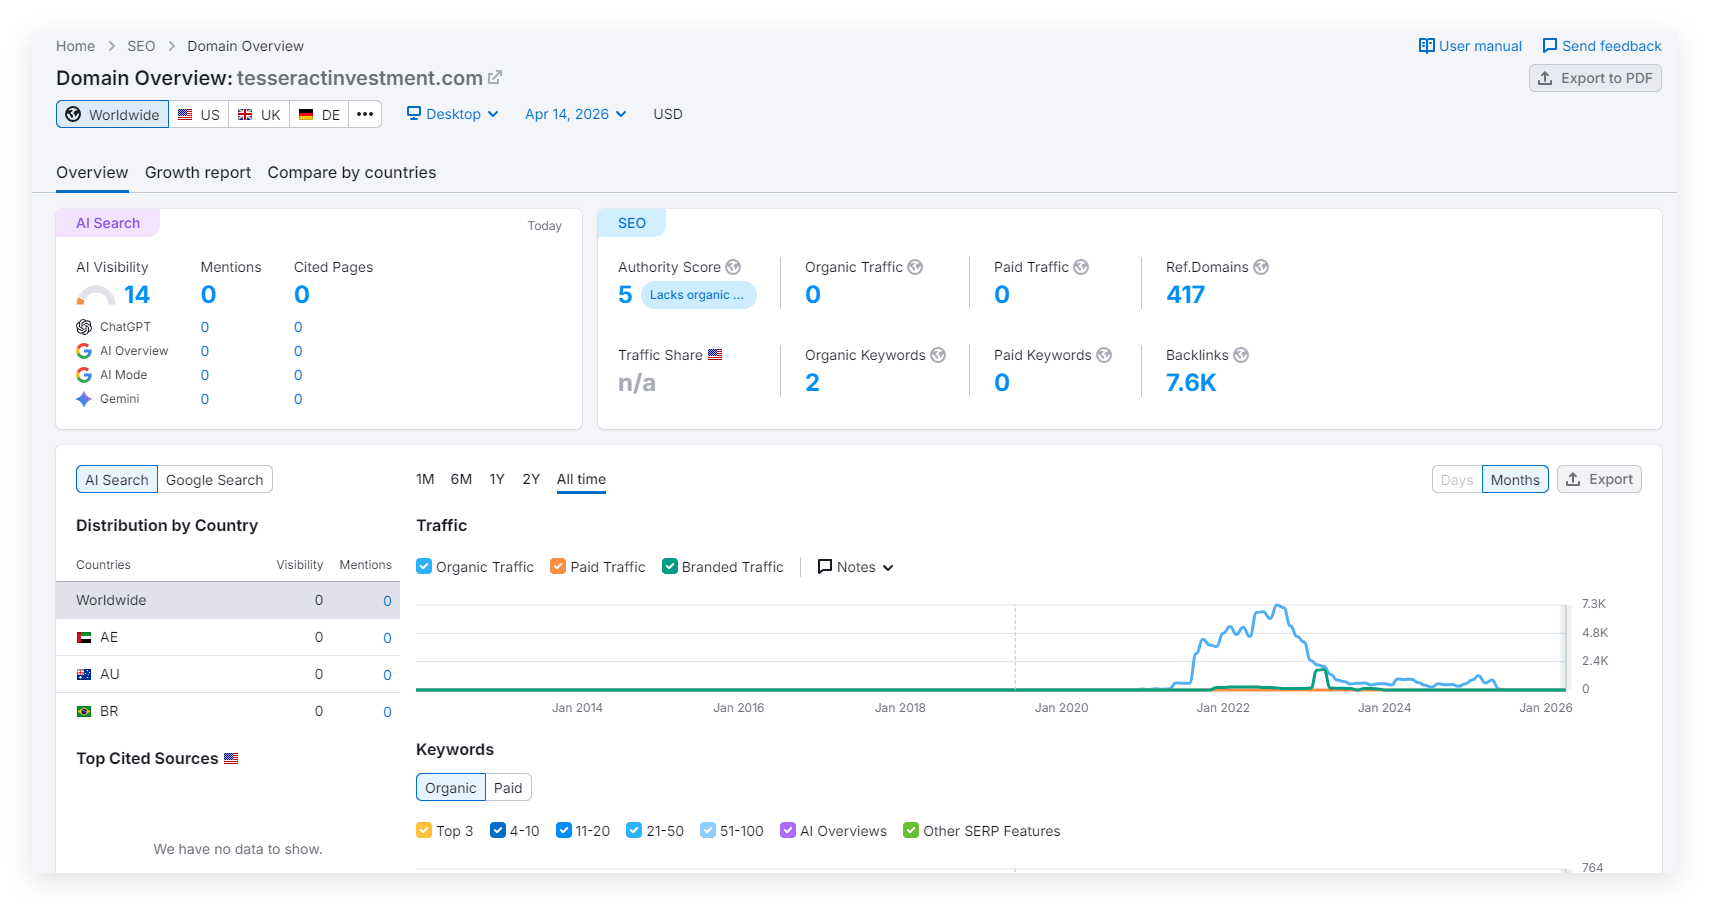
Task: Set traffic range to 6M
Action: point(461,479)
